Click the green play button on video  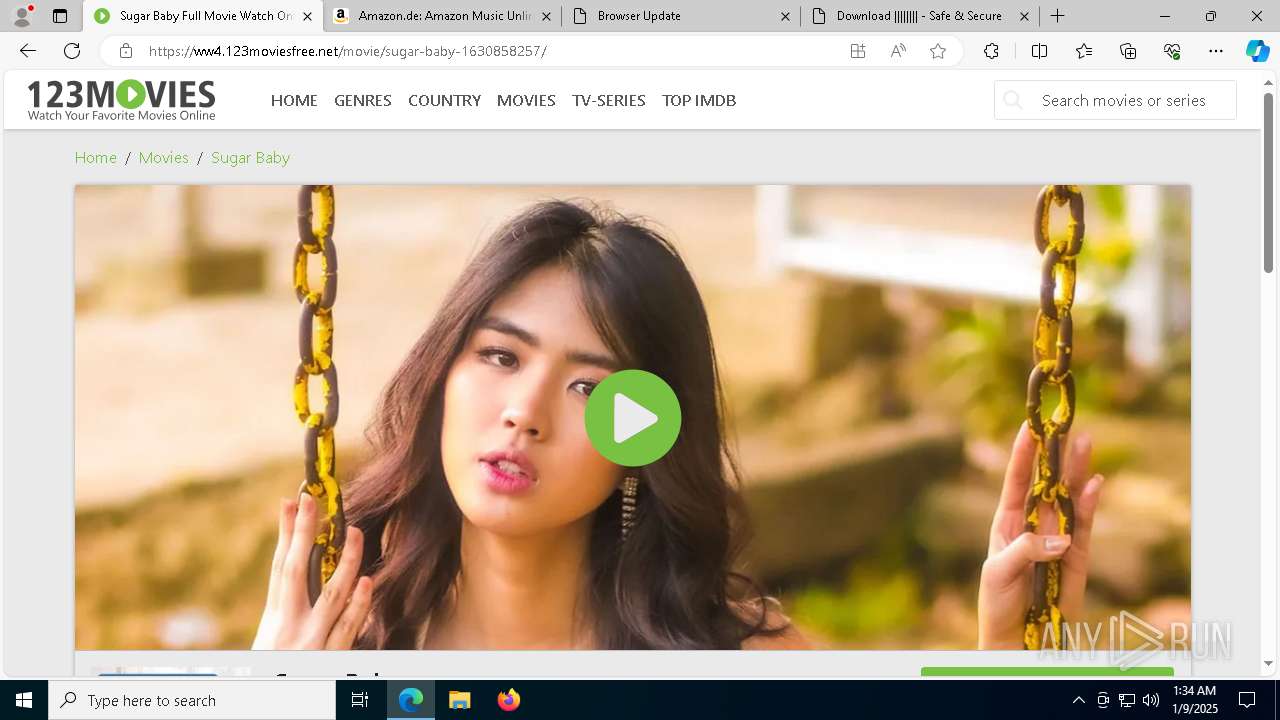pyautogui.click(x=632, y=418)
